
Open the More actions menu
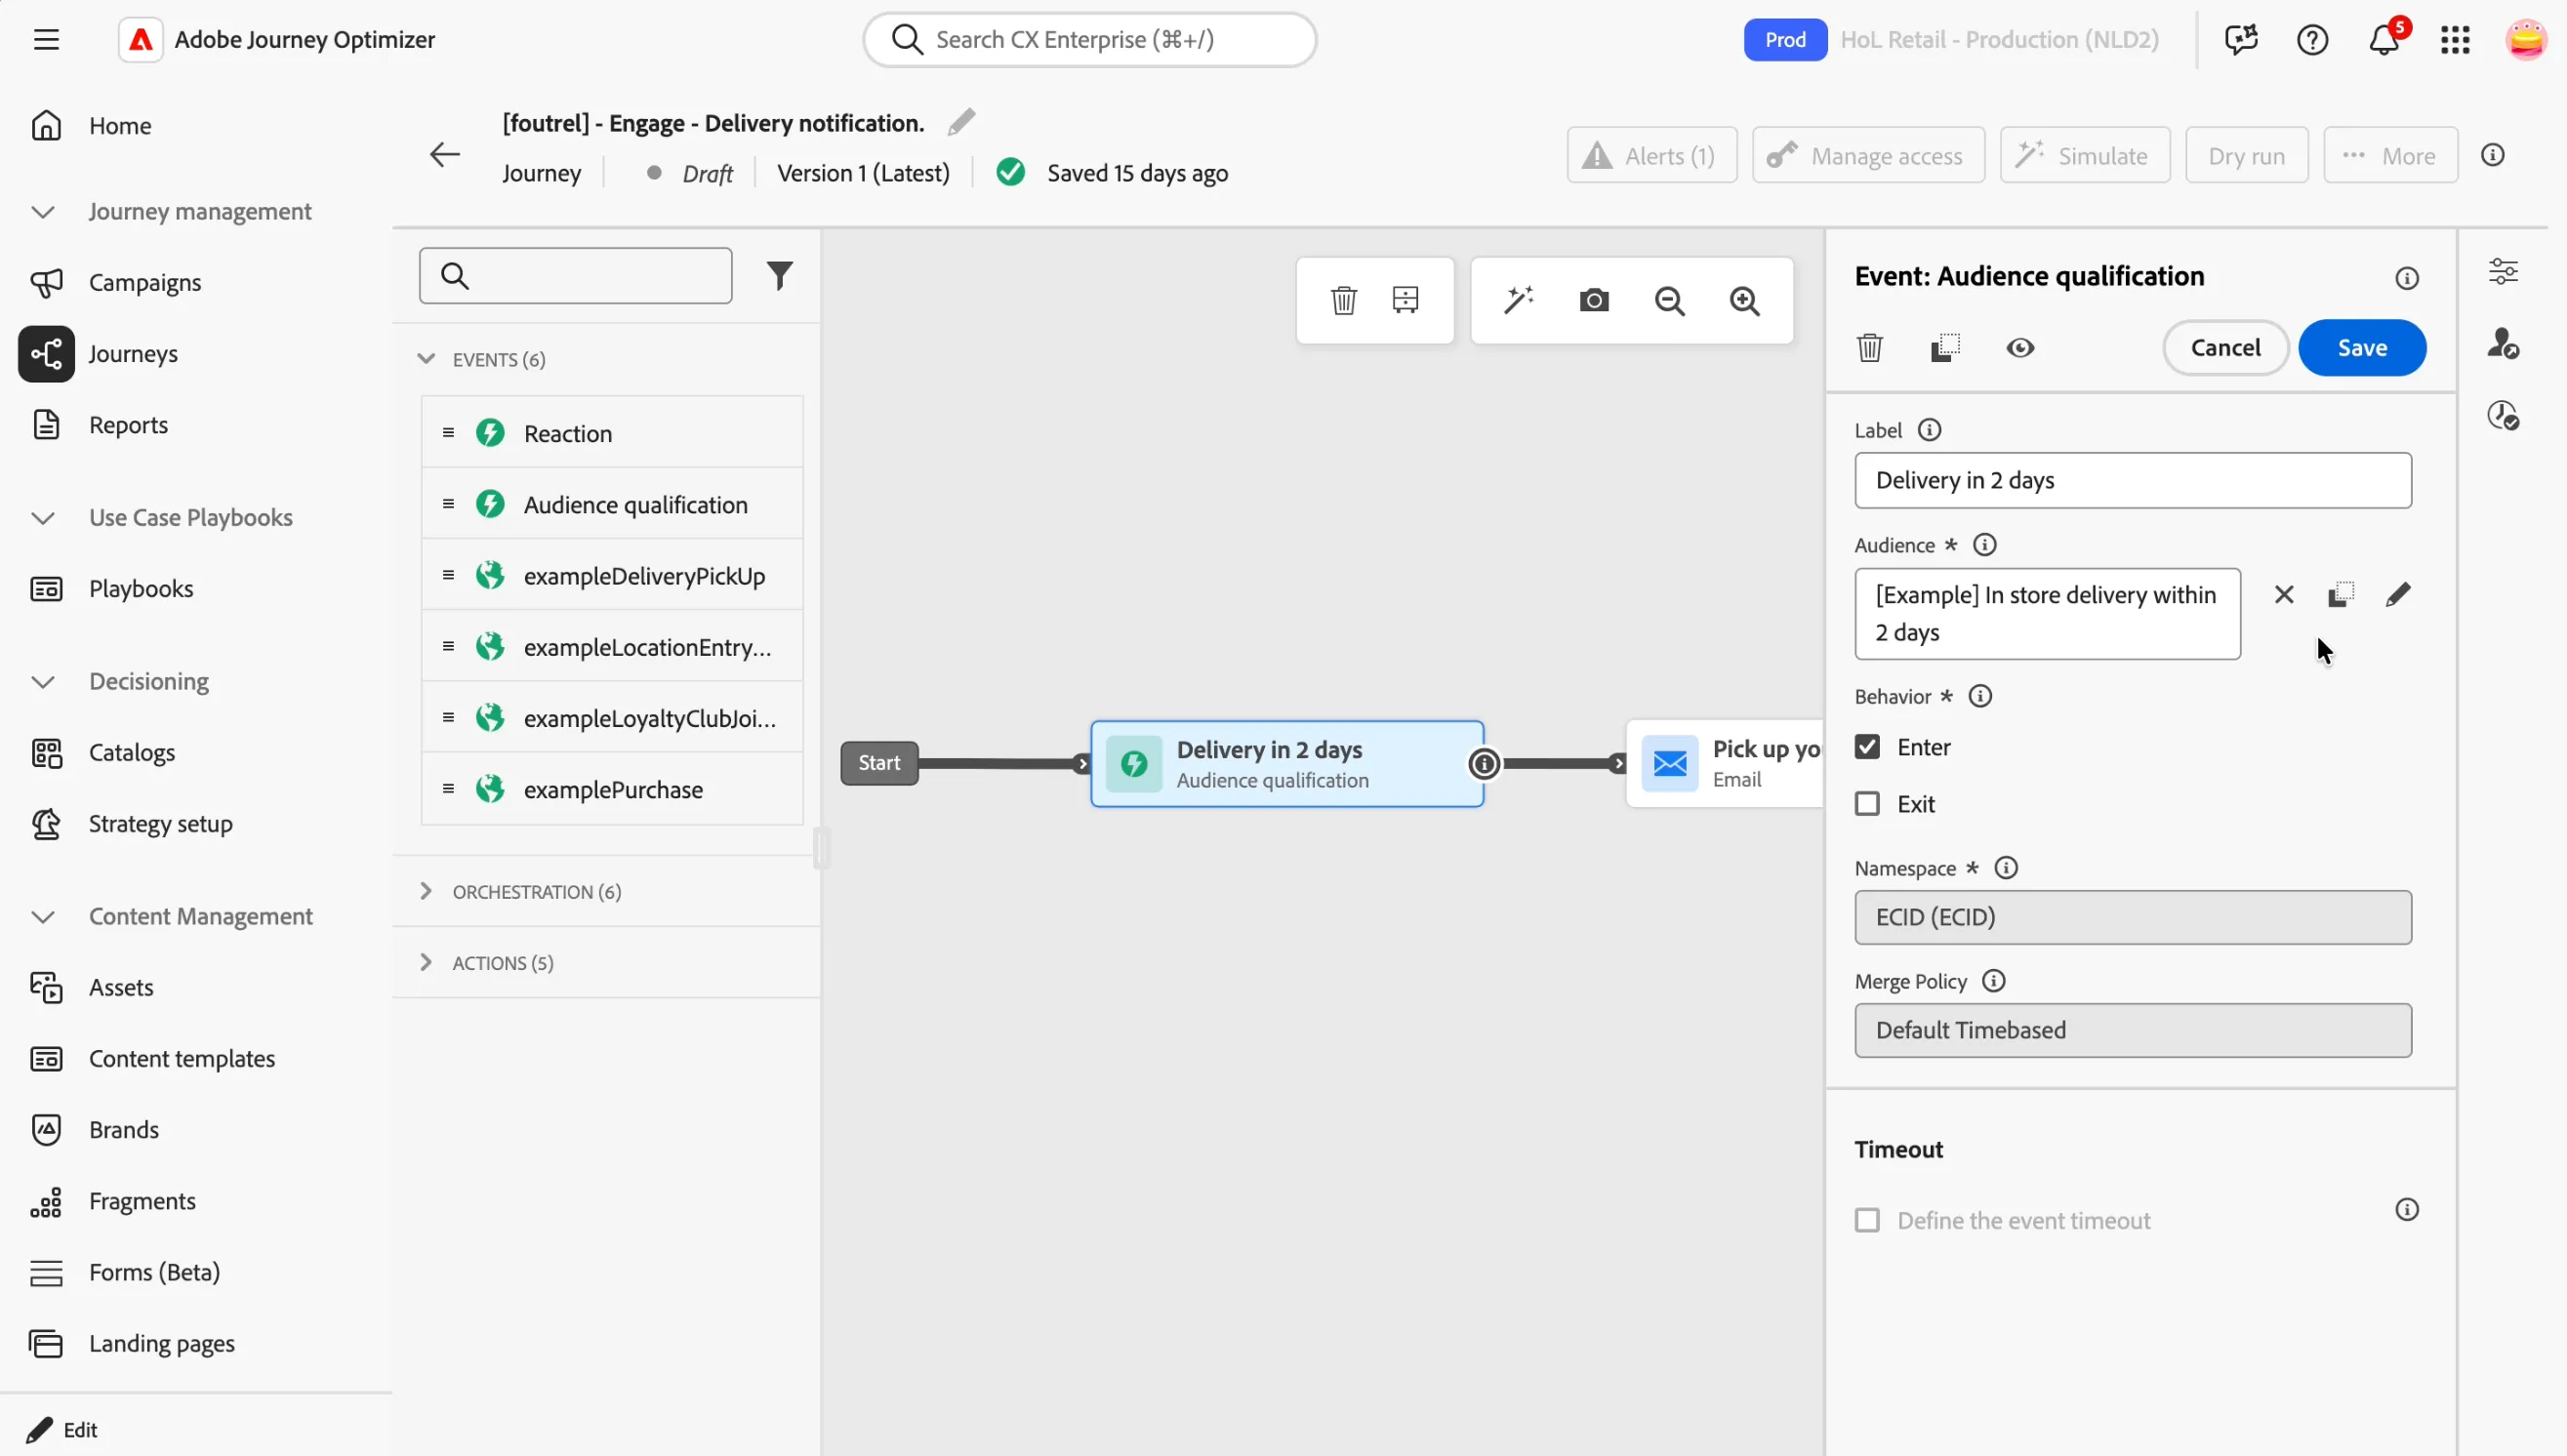[2390, 155]
